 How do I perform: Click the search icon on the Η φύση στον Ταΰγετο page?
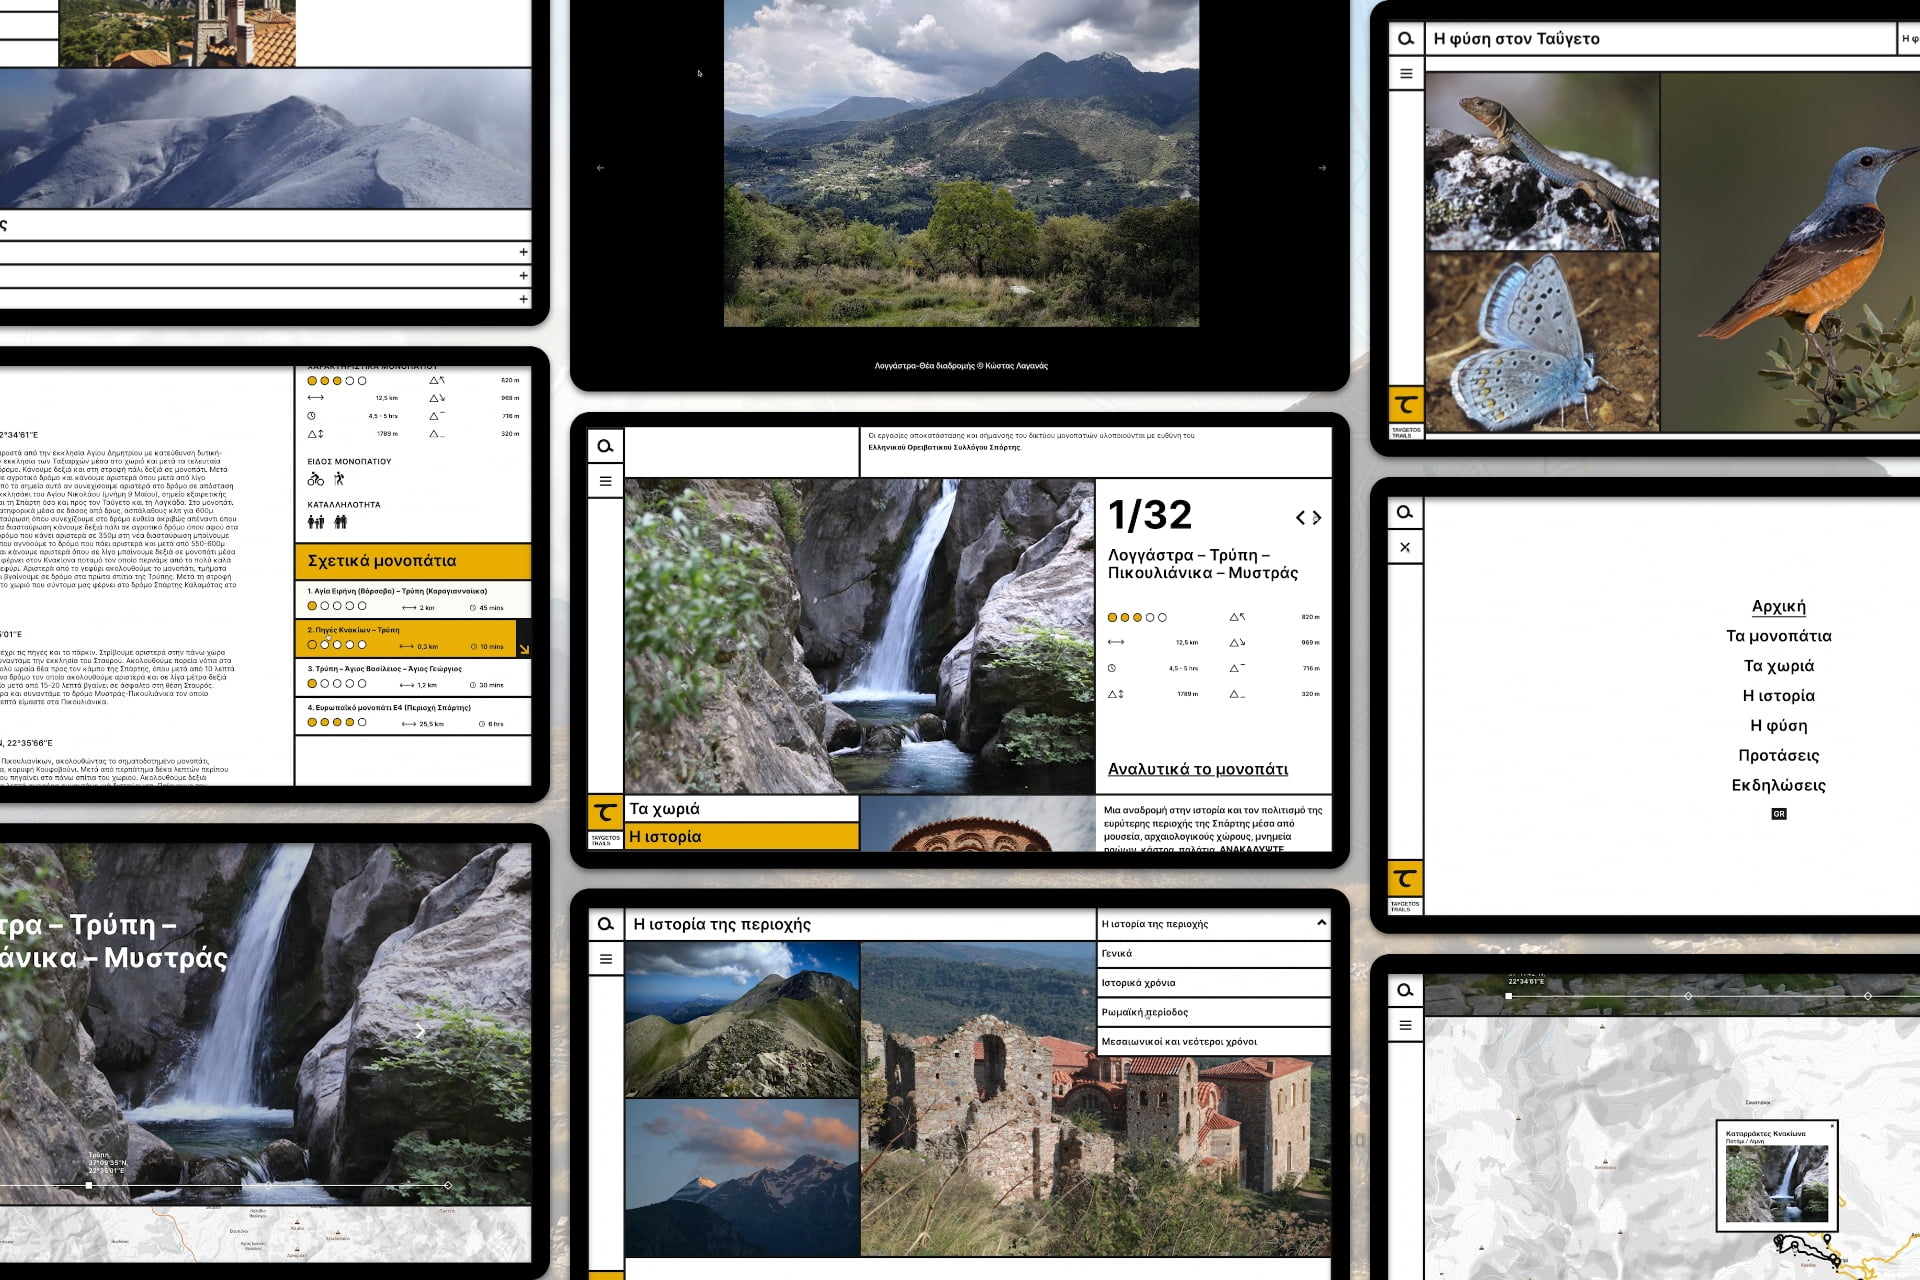coord(1406,39)
